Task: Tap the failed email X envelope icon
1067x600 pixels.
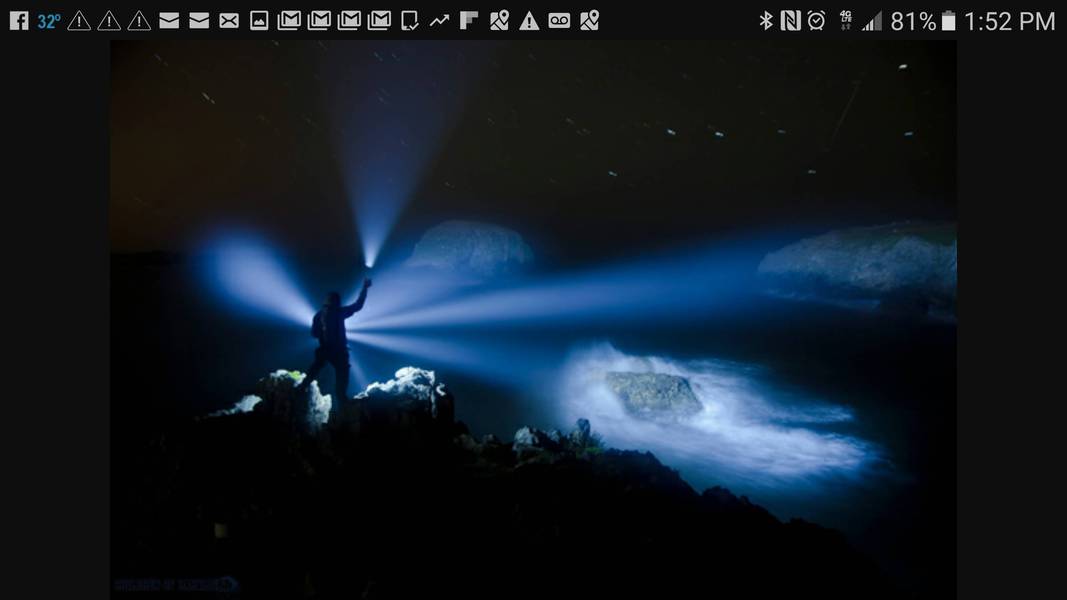Action: 229,20
